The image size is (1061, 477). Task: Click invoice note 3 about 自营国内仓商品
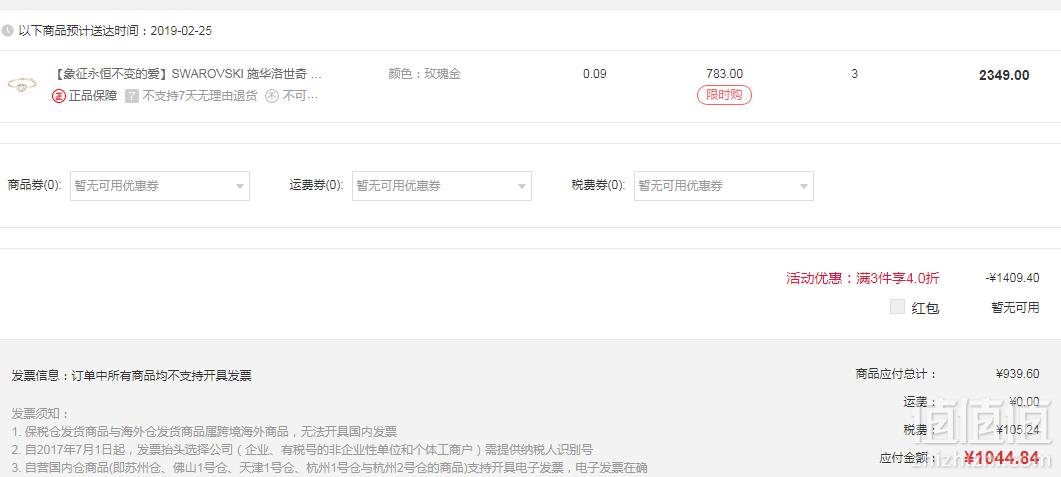329,468
